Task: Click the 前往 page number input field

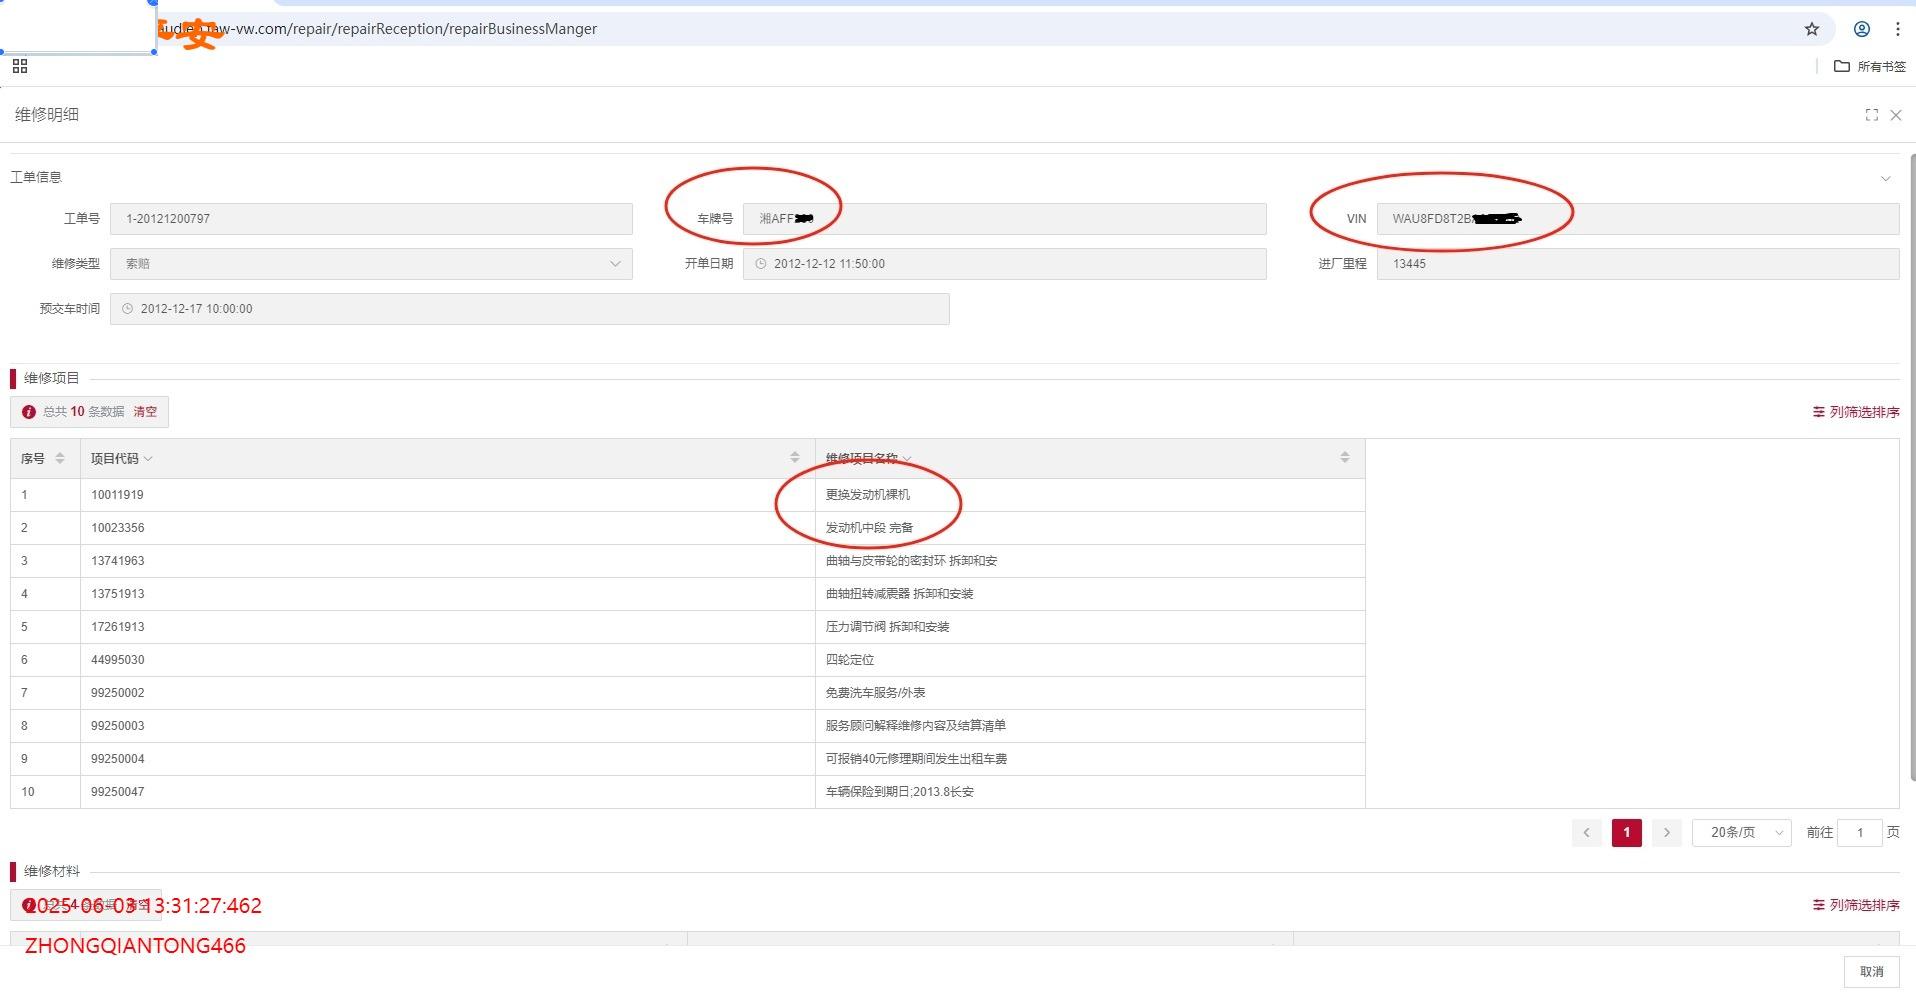Action: coord(1859,832)
